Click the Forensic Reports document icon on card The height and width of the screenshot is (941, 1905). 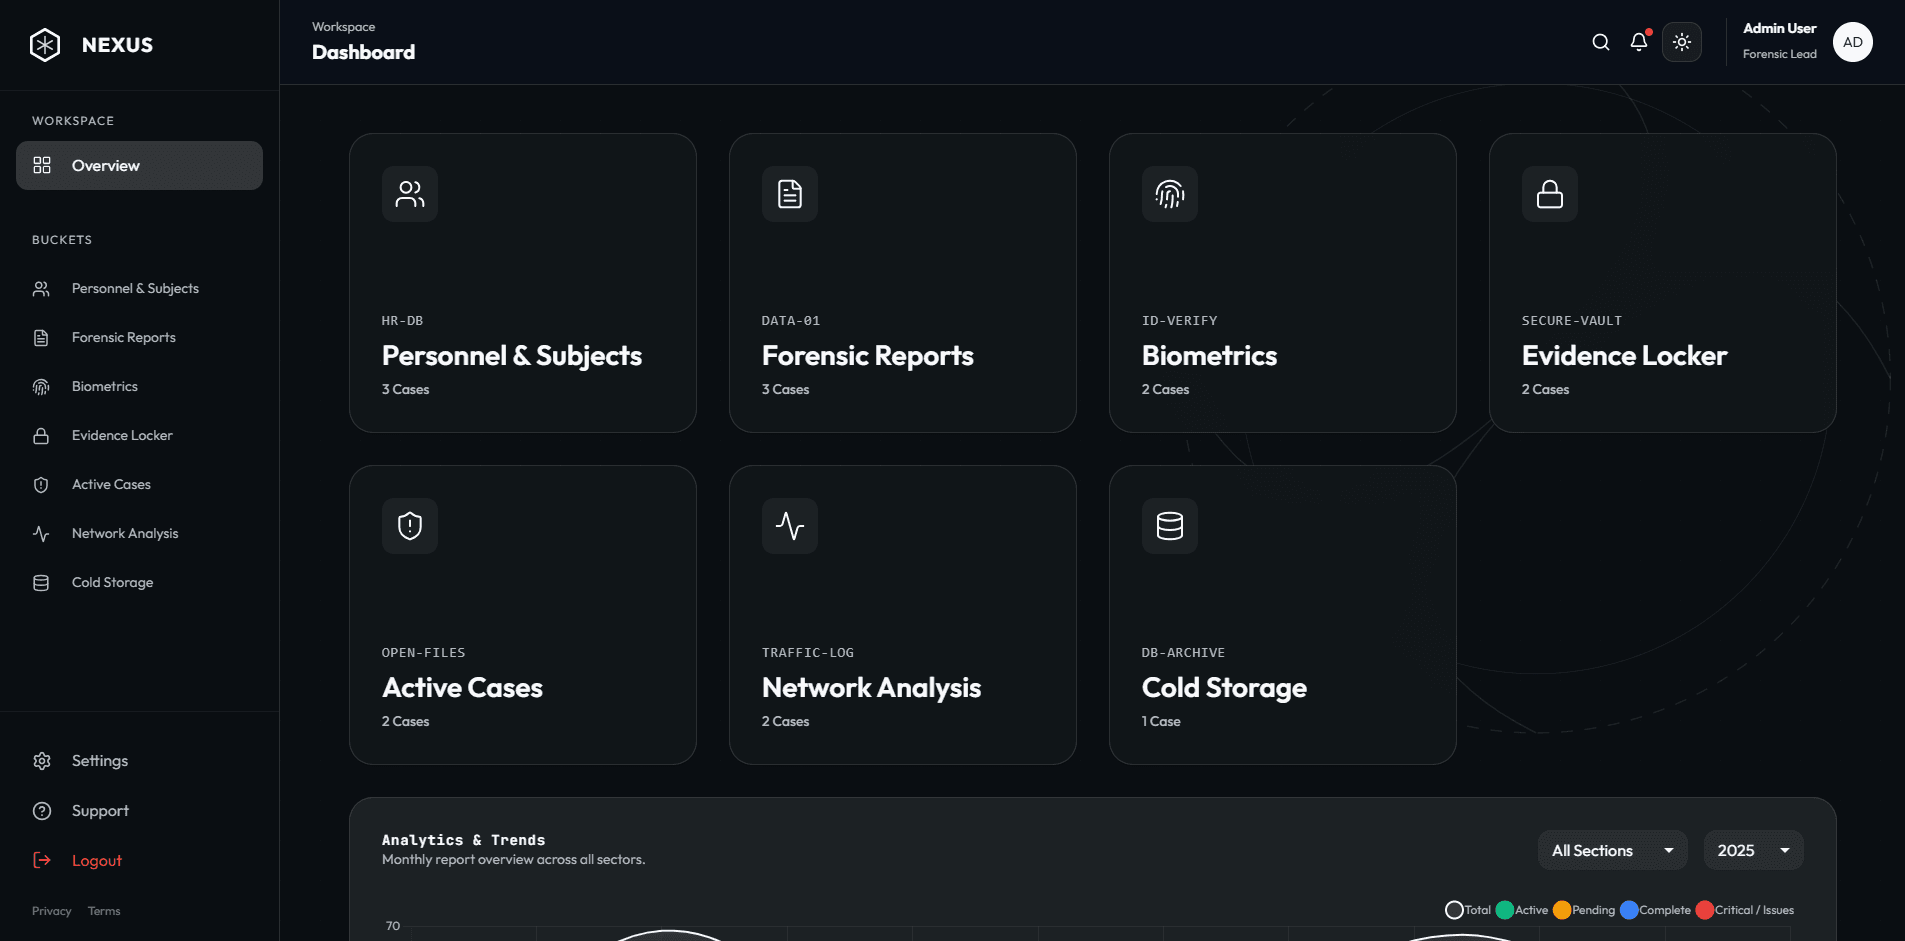pyautogui.click(x=790, y=194)
